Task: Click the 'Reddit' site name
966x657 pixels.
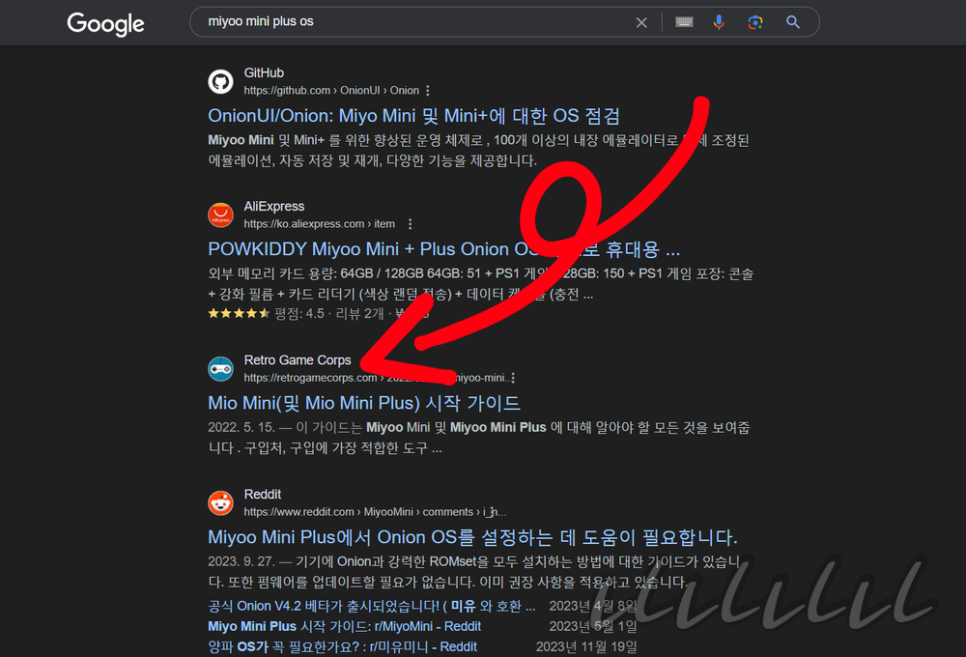Action: coord(262,494)
